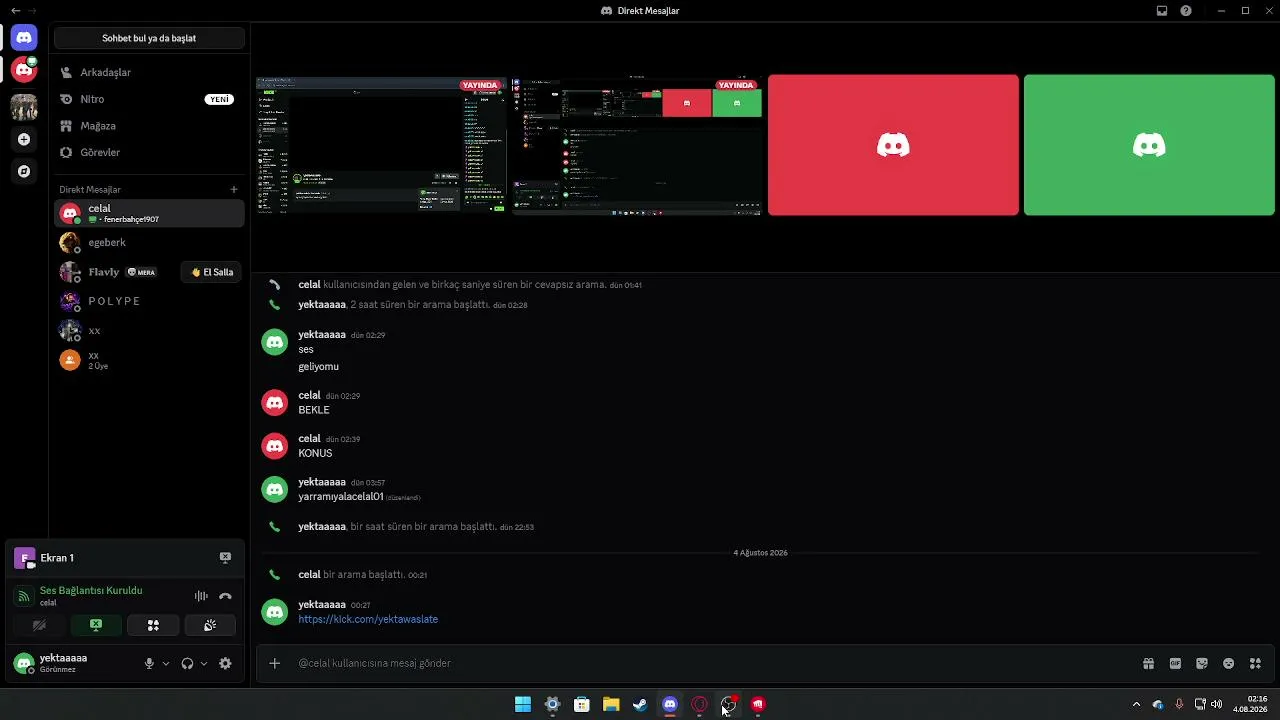
Task: Toggle the camera on
Action: (x=39, y=625)
